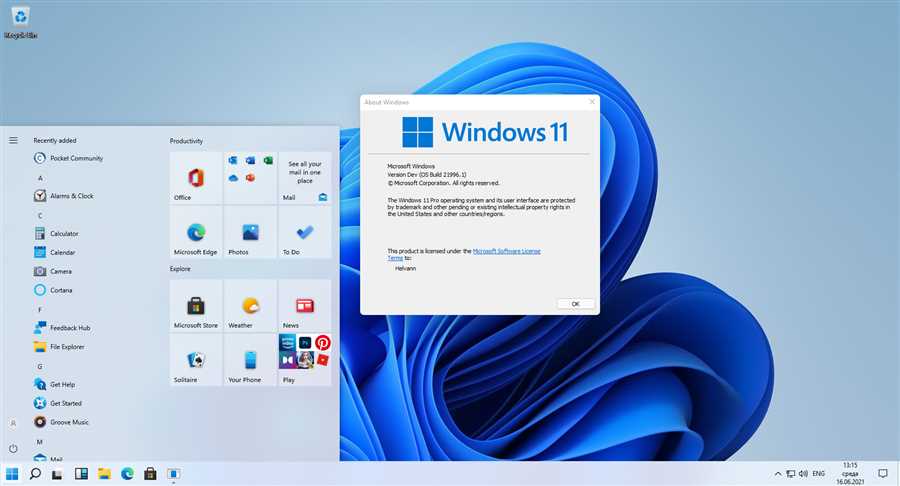Expand the Start menu hamburger button
Image resolution: width=900 pixels, height=486 pixels.
[13, 140]
